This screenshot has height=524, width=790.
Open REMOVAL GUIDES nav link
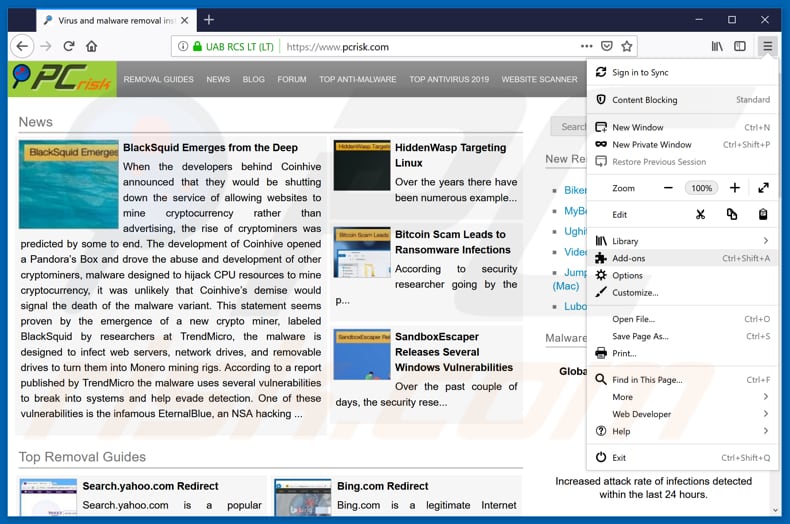click(x=158, y=79)
